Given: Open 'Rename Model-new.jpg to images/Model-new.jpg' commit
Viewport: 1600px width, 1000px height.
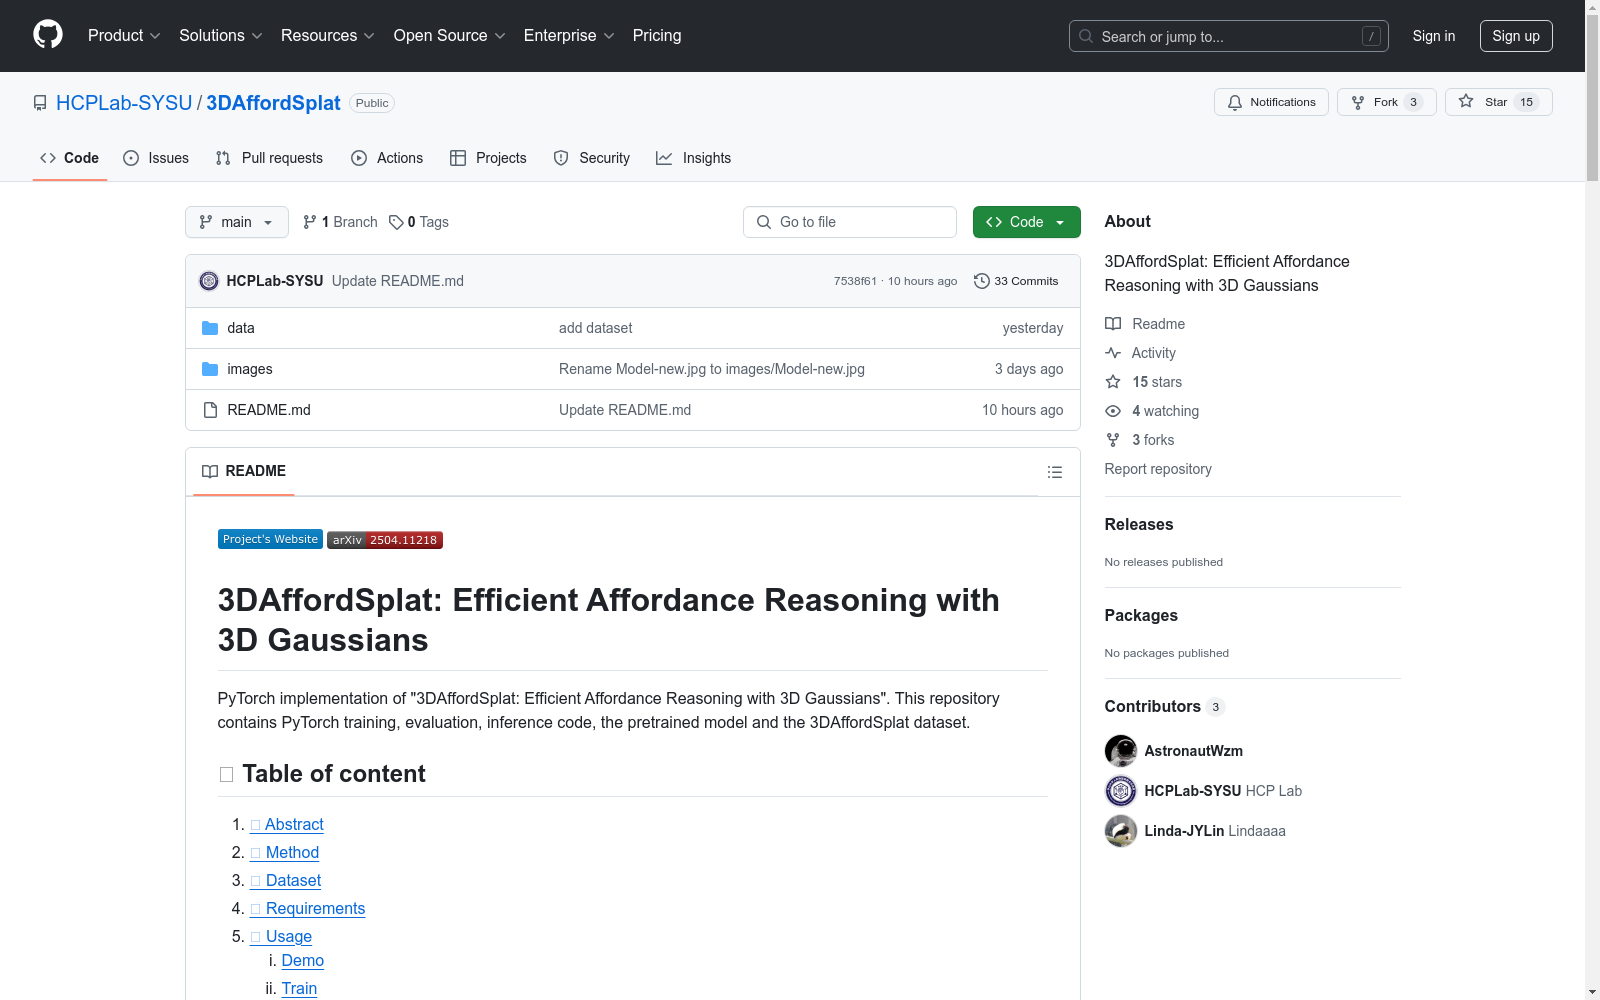Looking at the screenshot, I should coord(712,369).
